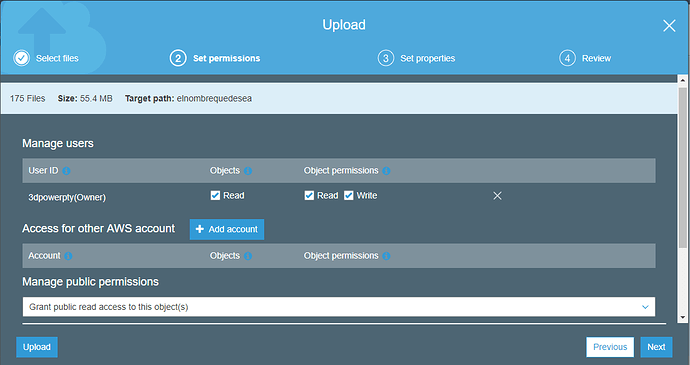The width and height of the screenshot is (690, 365).
Task: Click the Select files checkmark step icon
Action: (21, 58)
